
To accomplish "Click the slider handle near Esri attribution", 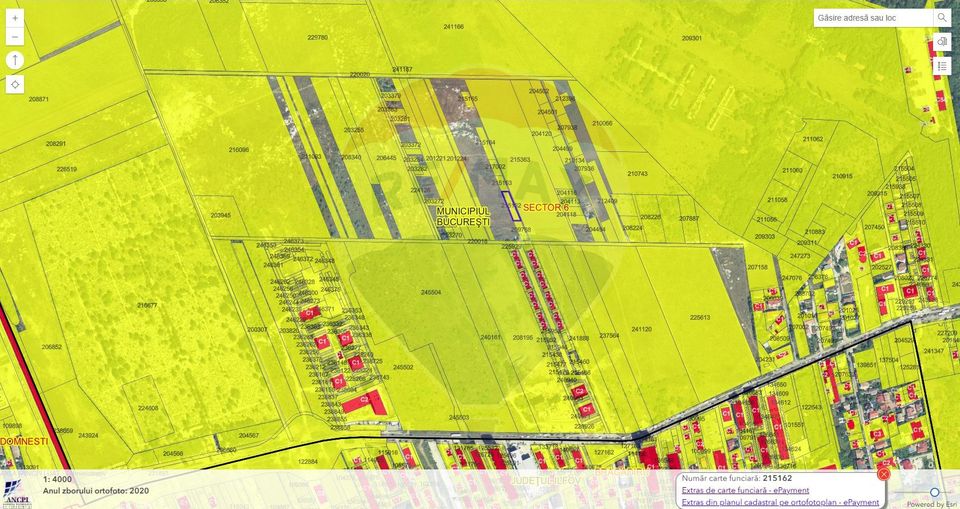I will point(935,492).
